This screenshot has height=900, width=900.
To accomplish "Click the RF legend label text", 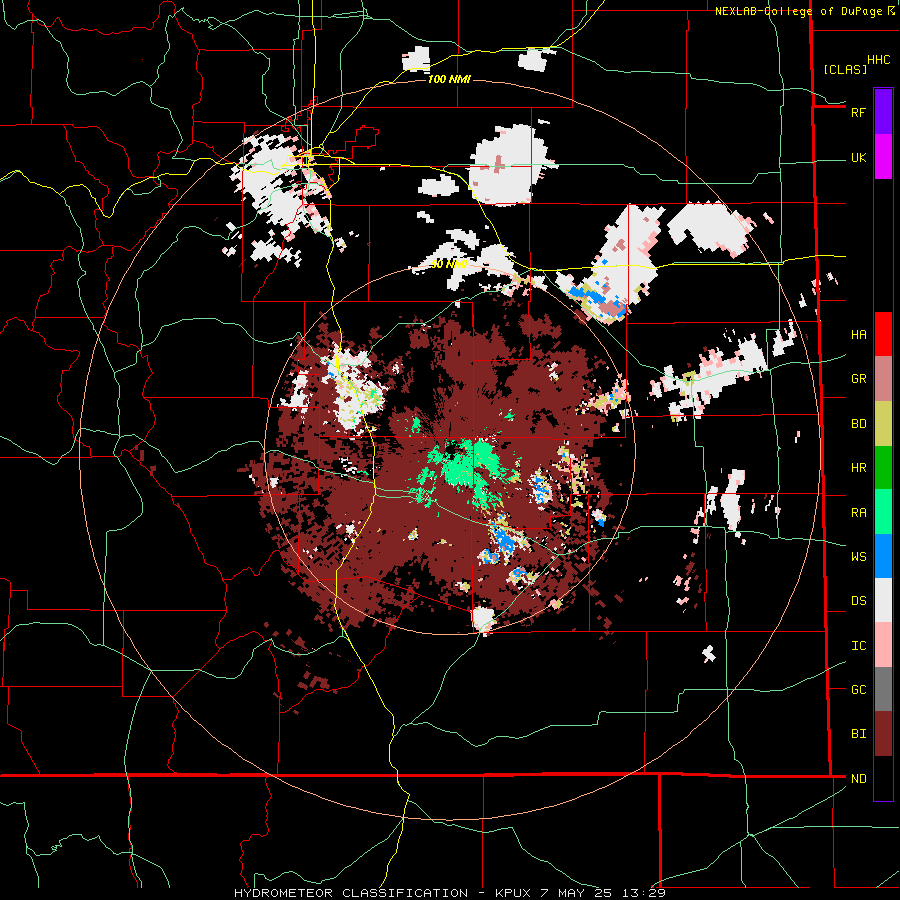I will pyautogui.click(x=858, y=112).
